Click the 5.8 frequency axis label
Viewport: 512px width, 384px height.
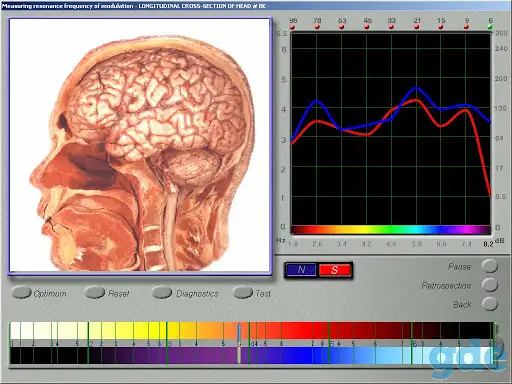tap(417, 244)
